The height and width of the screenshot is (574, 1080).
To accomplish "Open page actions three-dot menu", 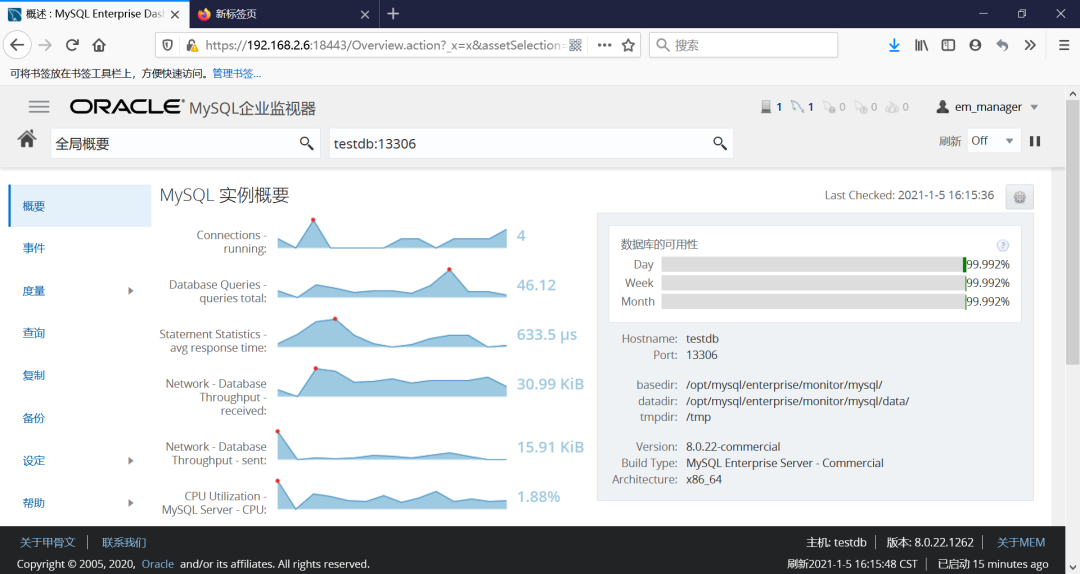I will [604, 45].
